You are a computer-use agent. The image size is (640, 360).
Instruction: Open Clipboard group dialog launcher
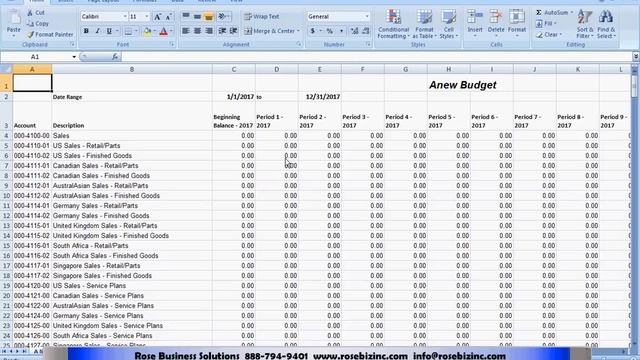(73, 44)
